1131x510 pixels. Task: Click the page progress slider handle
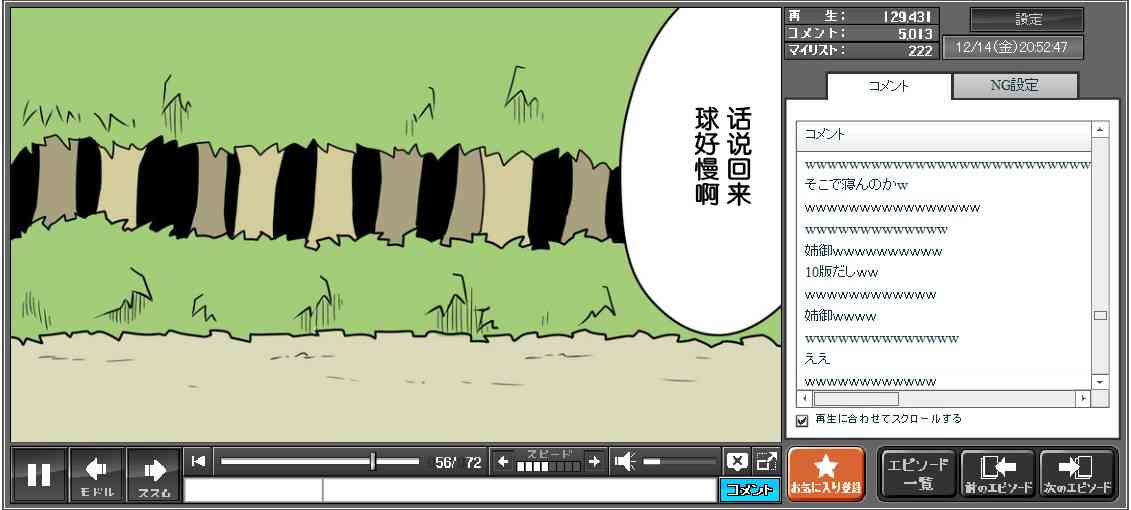(373, 461)
